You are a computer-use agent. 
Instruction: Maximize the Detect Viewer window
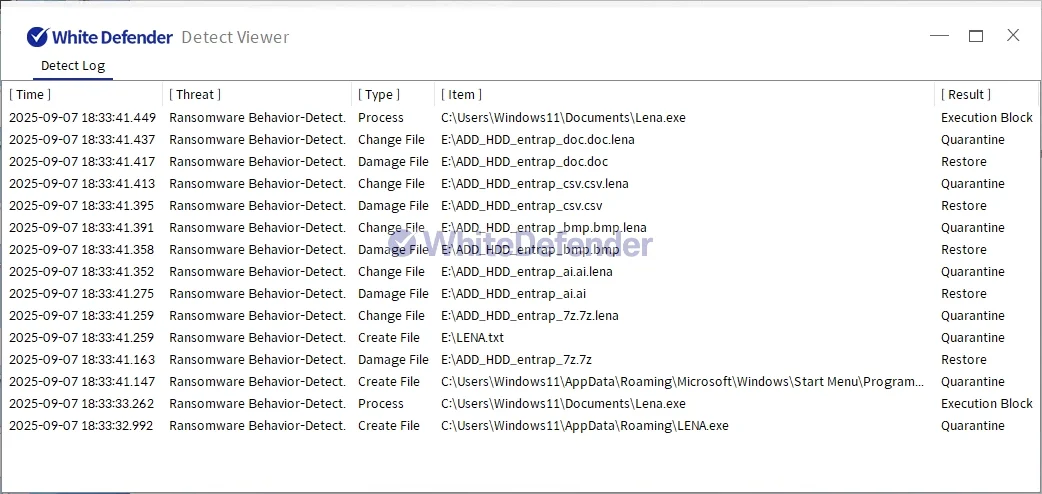(x=976, y=36)
